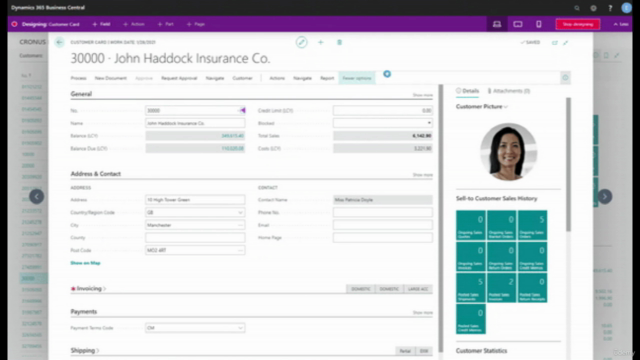The height and width of the screenshot is (360, 640).
Task: Click the Ongoing Sales Orders tile showing 5
Action: [x=532, y=225]
